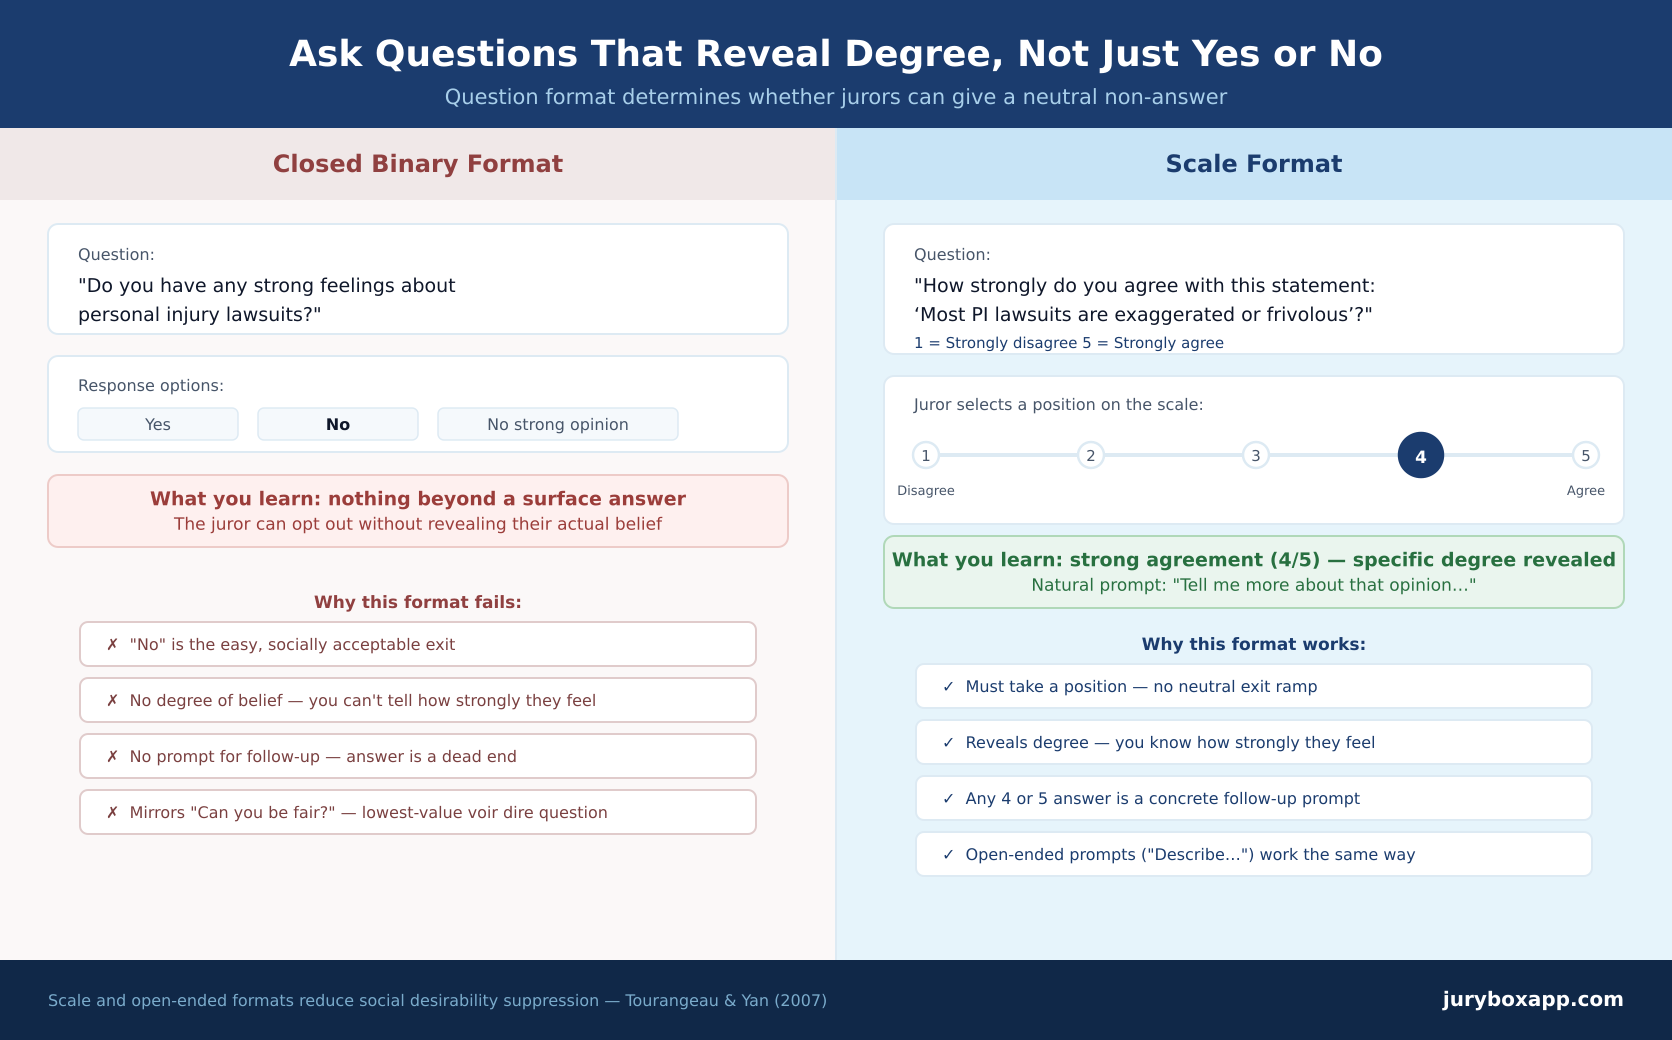Click the Tourangeau & Yan (2007) citation
The width and height of the screenshot is (1672, 1040).
(x=726, y=1000)
